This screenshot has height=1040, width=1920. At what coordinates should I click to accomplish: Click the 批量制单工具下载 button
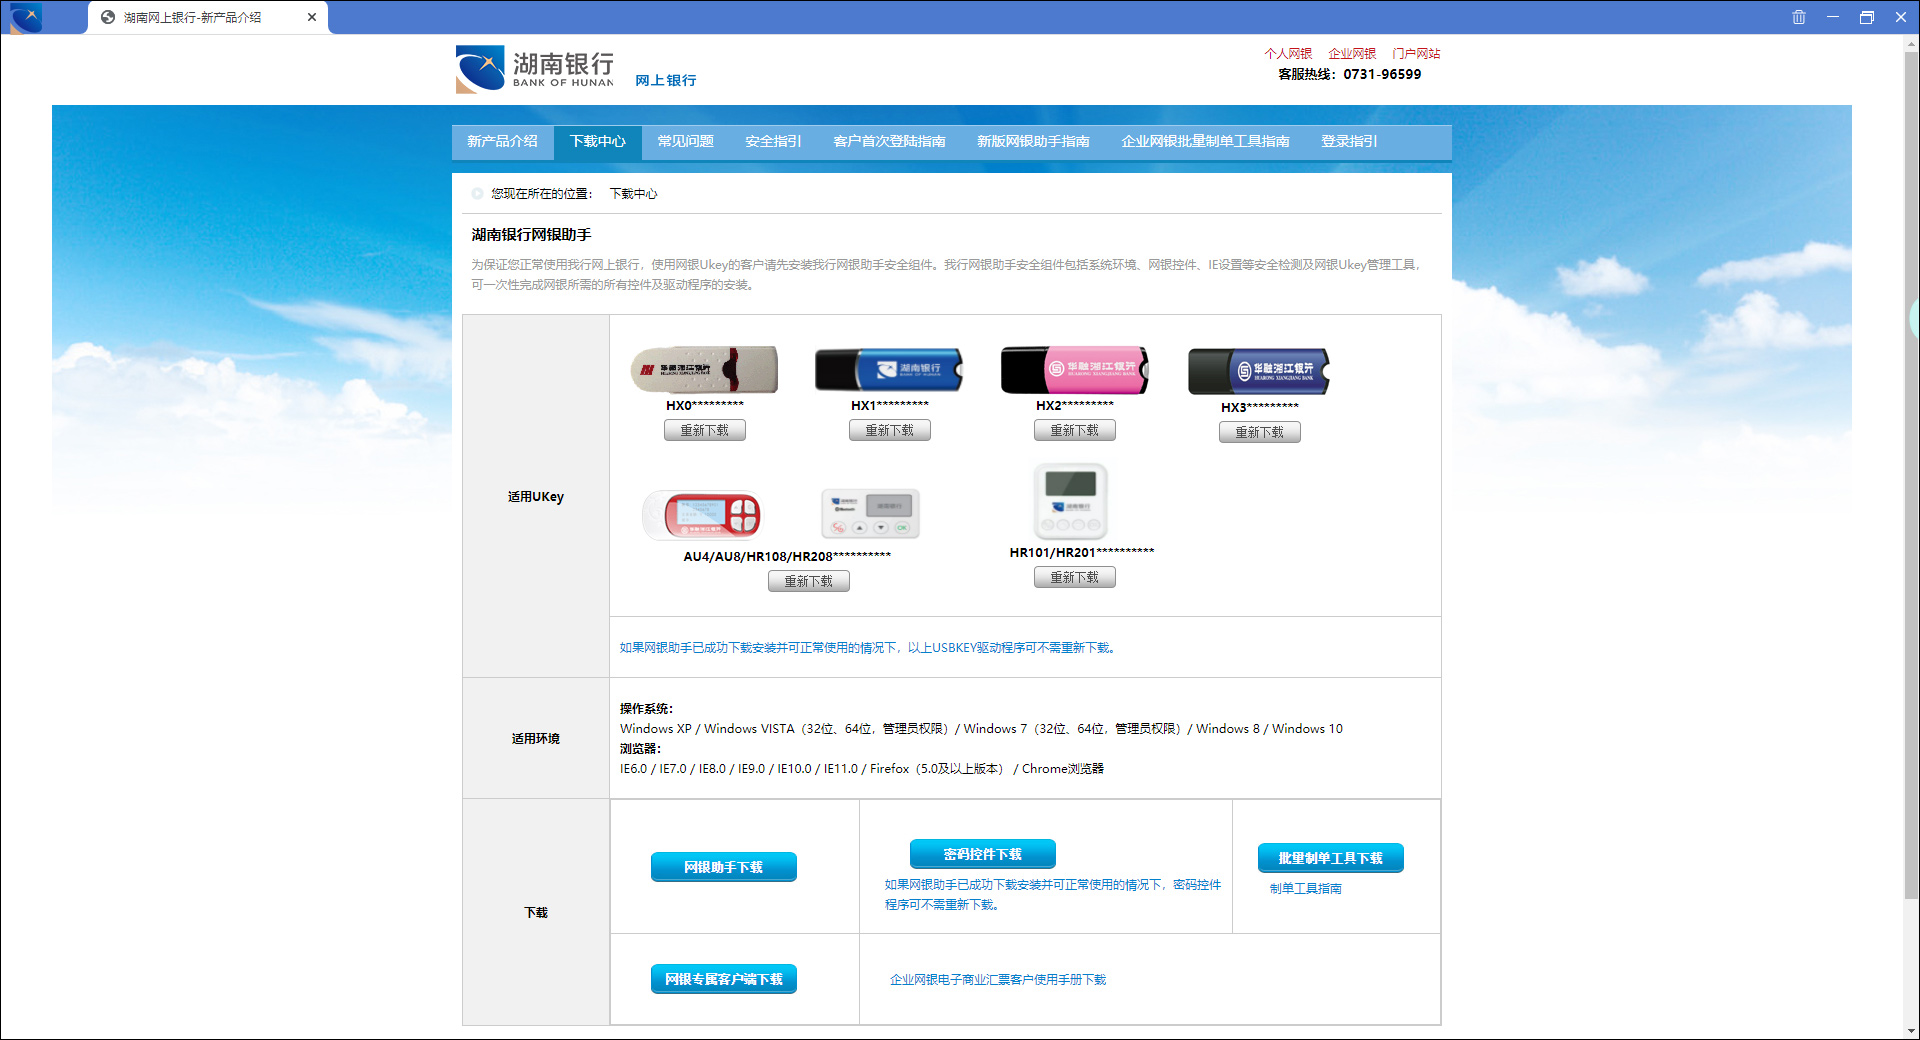pyautogui.click(x=1331, y=858)
